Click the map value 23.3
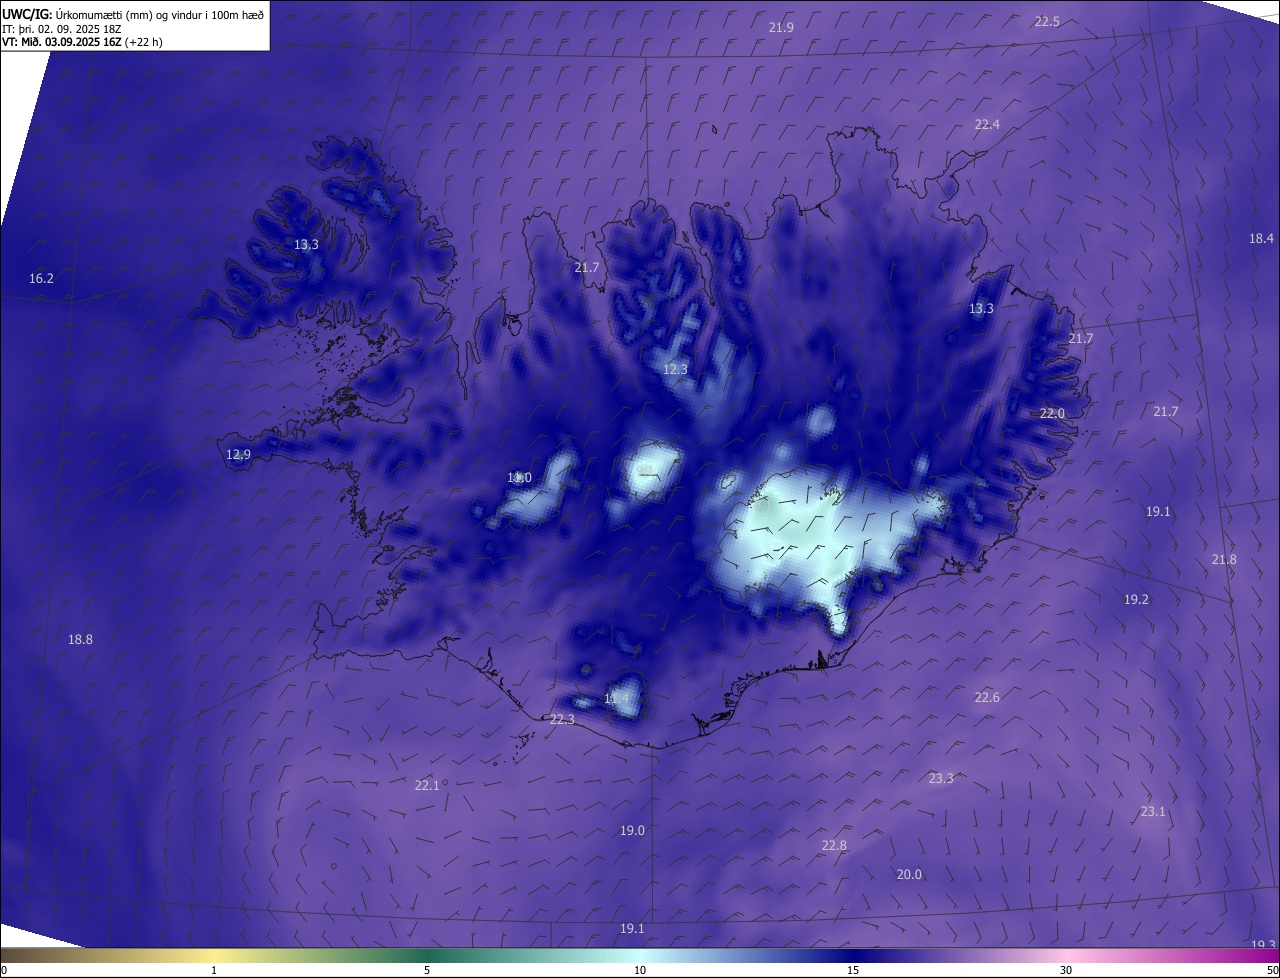This screenshot has width=1280, height=978. pyautogui.click(x=941, y=778)
